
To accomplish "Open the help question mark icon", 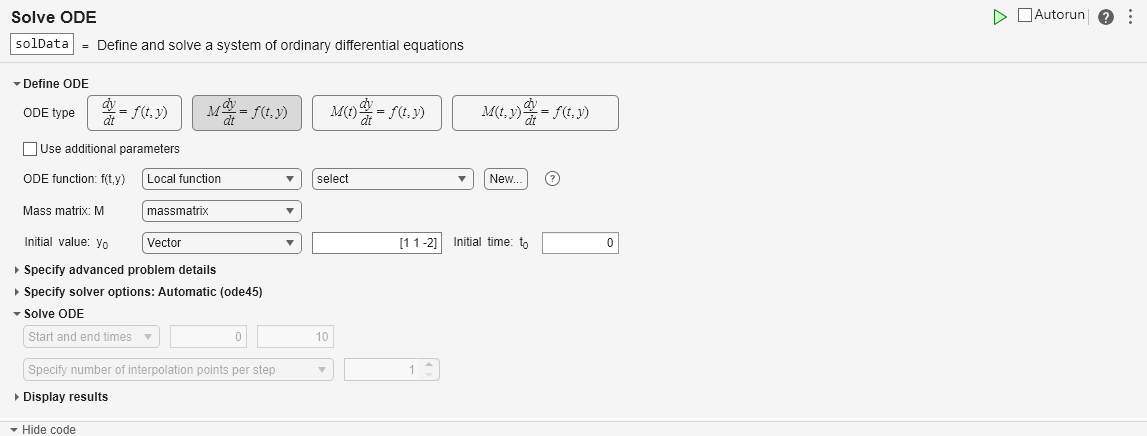I will tap(1105, 17).
